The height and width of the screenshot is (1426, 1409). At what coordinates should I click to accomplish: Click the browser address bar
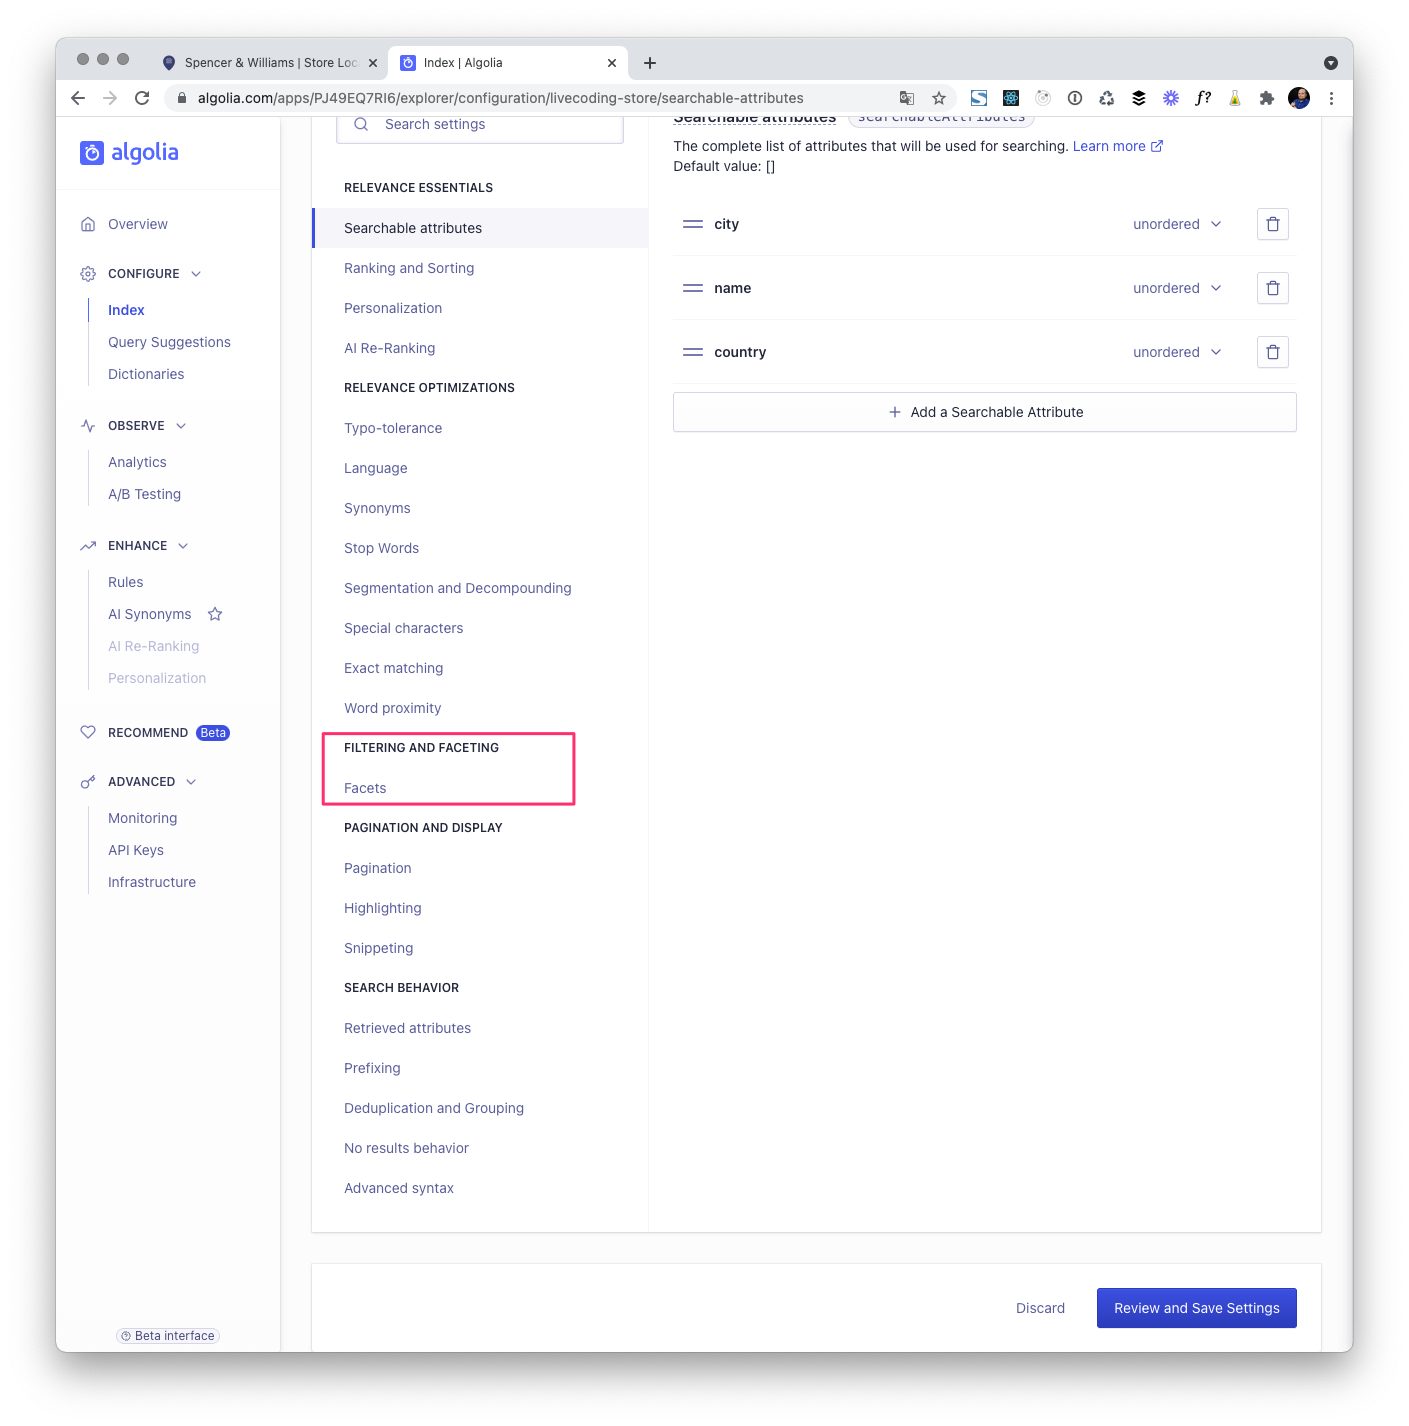(530, 98)
